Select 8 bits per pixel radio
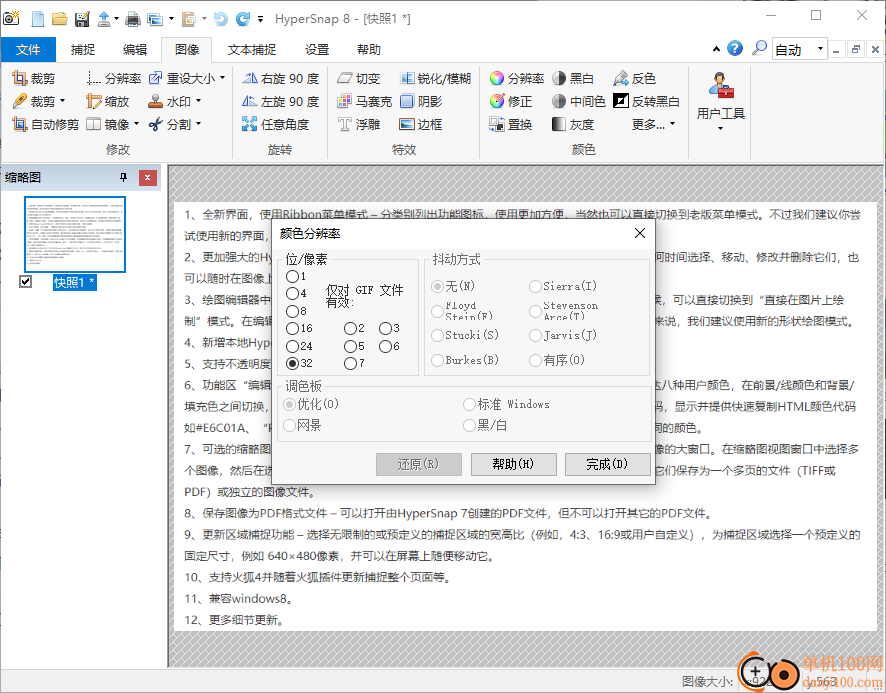Image resolution: width=886 pixels, height=693 pixels. 293,311
